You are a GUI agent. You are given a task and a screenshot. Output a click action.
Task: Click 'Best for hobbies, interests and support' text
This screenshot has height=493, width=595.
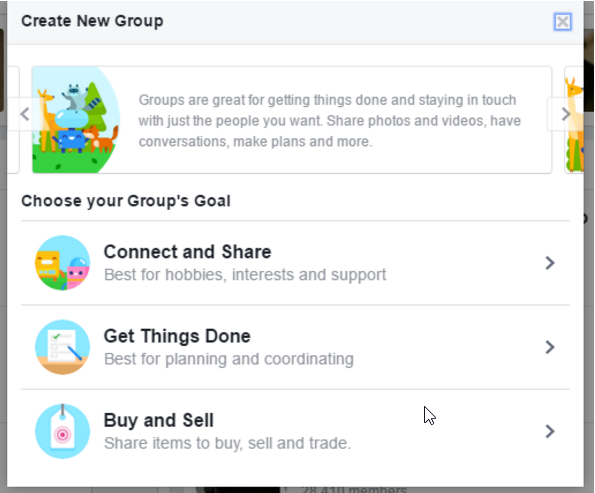[245, 274]
